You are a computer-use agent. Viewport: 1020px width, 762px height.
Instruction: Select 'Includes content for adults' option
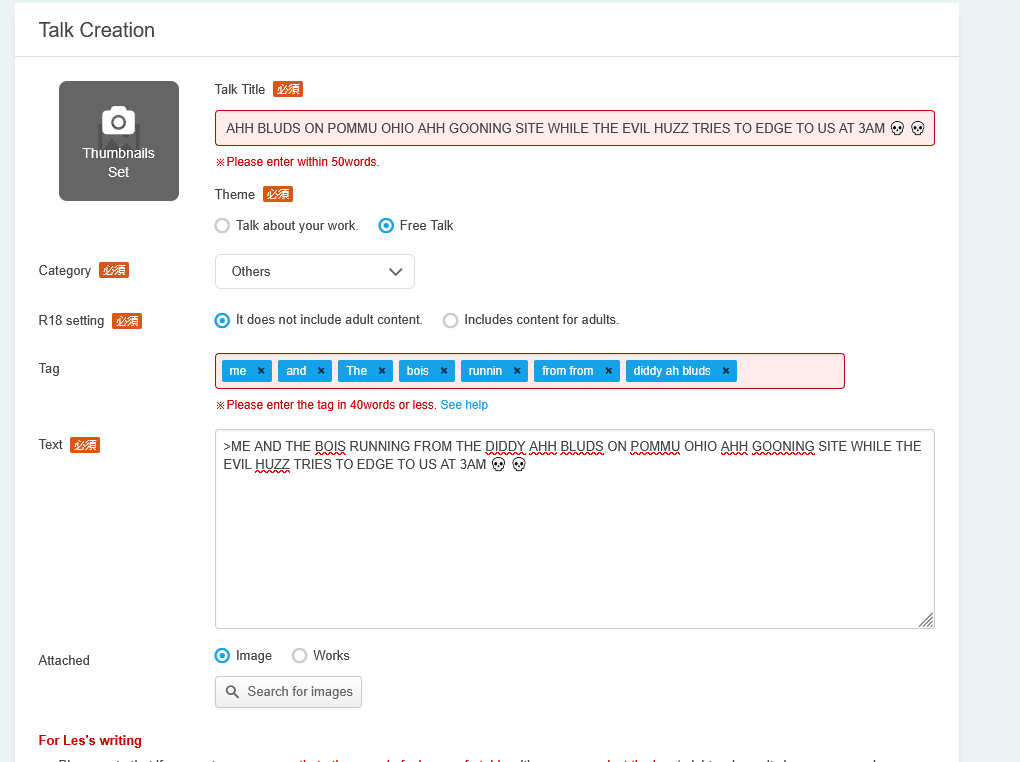pyautogui.click(x=451, y=320)
